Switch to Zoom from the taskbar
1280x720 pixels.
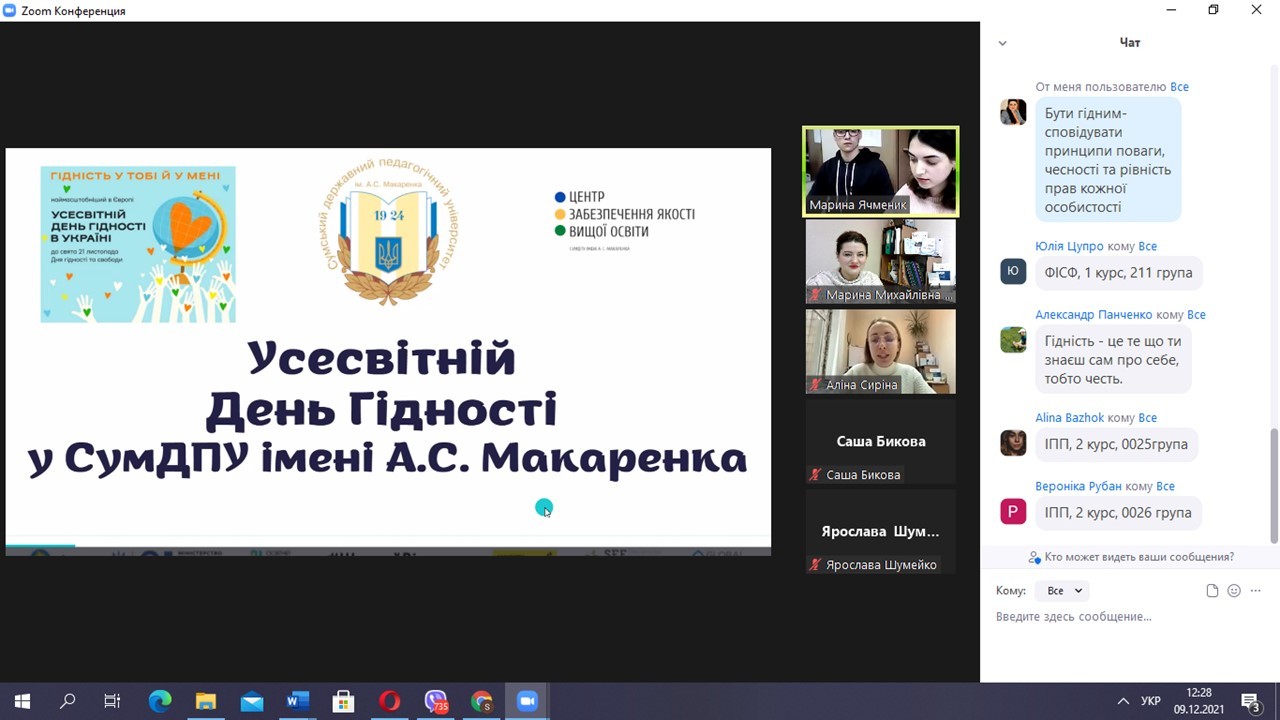point(527,702)
